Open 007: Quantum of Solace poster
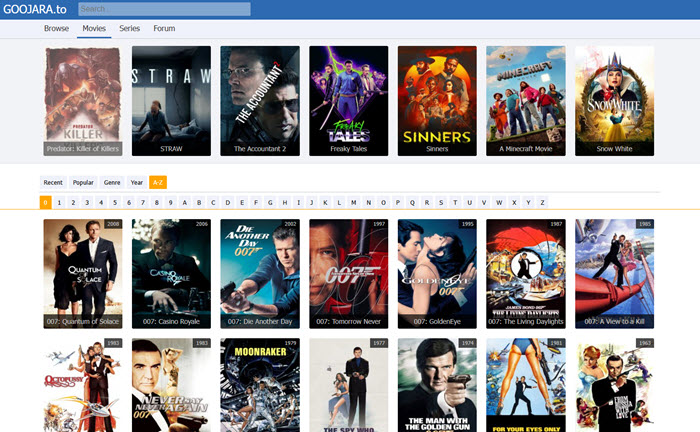 click(83, 274)
